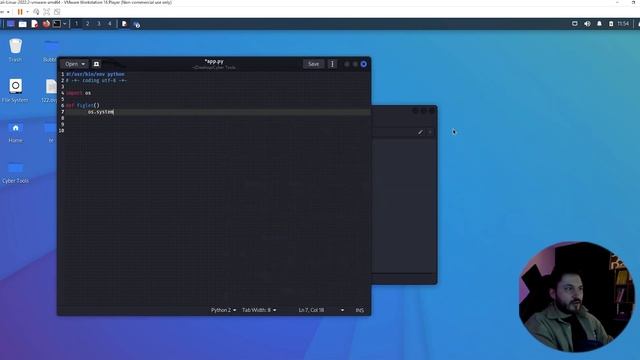Image resolution: width=640 pixels, height=360 pixels.
Task: Switch to workspace 3
Action: click(99, 24)
